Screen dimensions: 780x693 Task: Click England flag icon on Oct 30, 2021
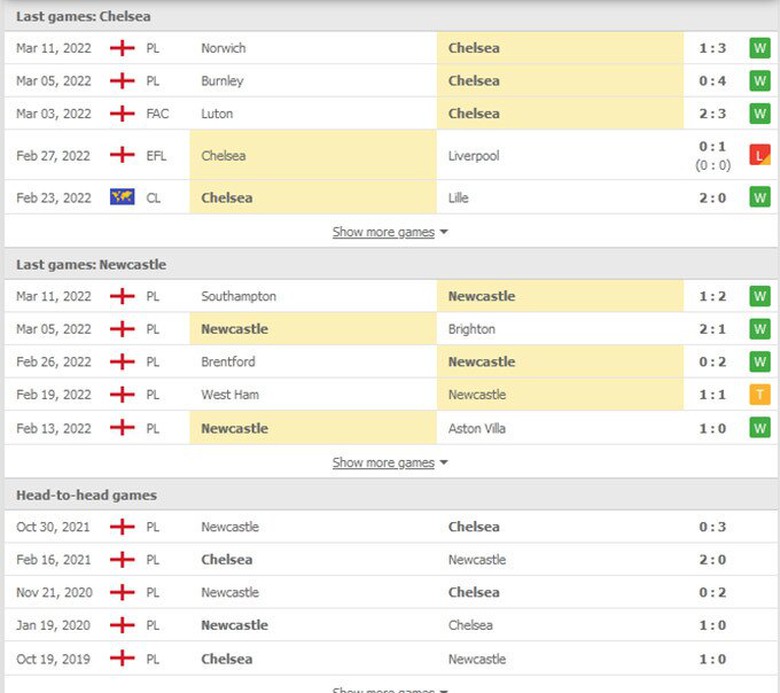click(122, 527)
